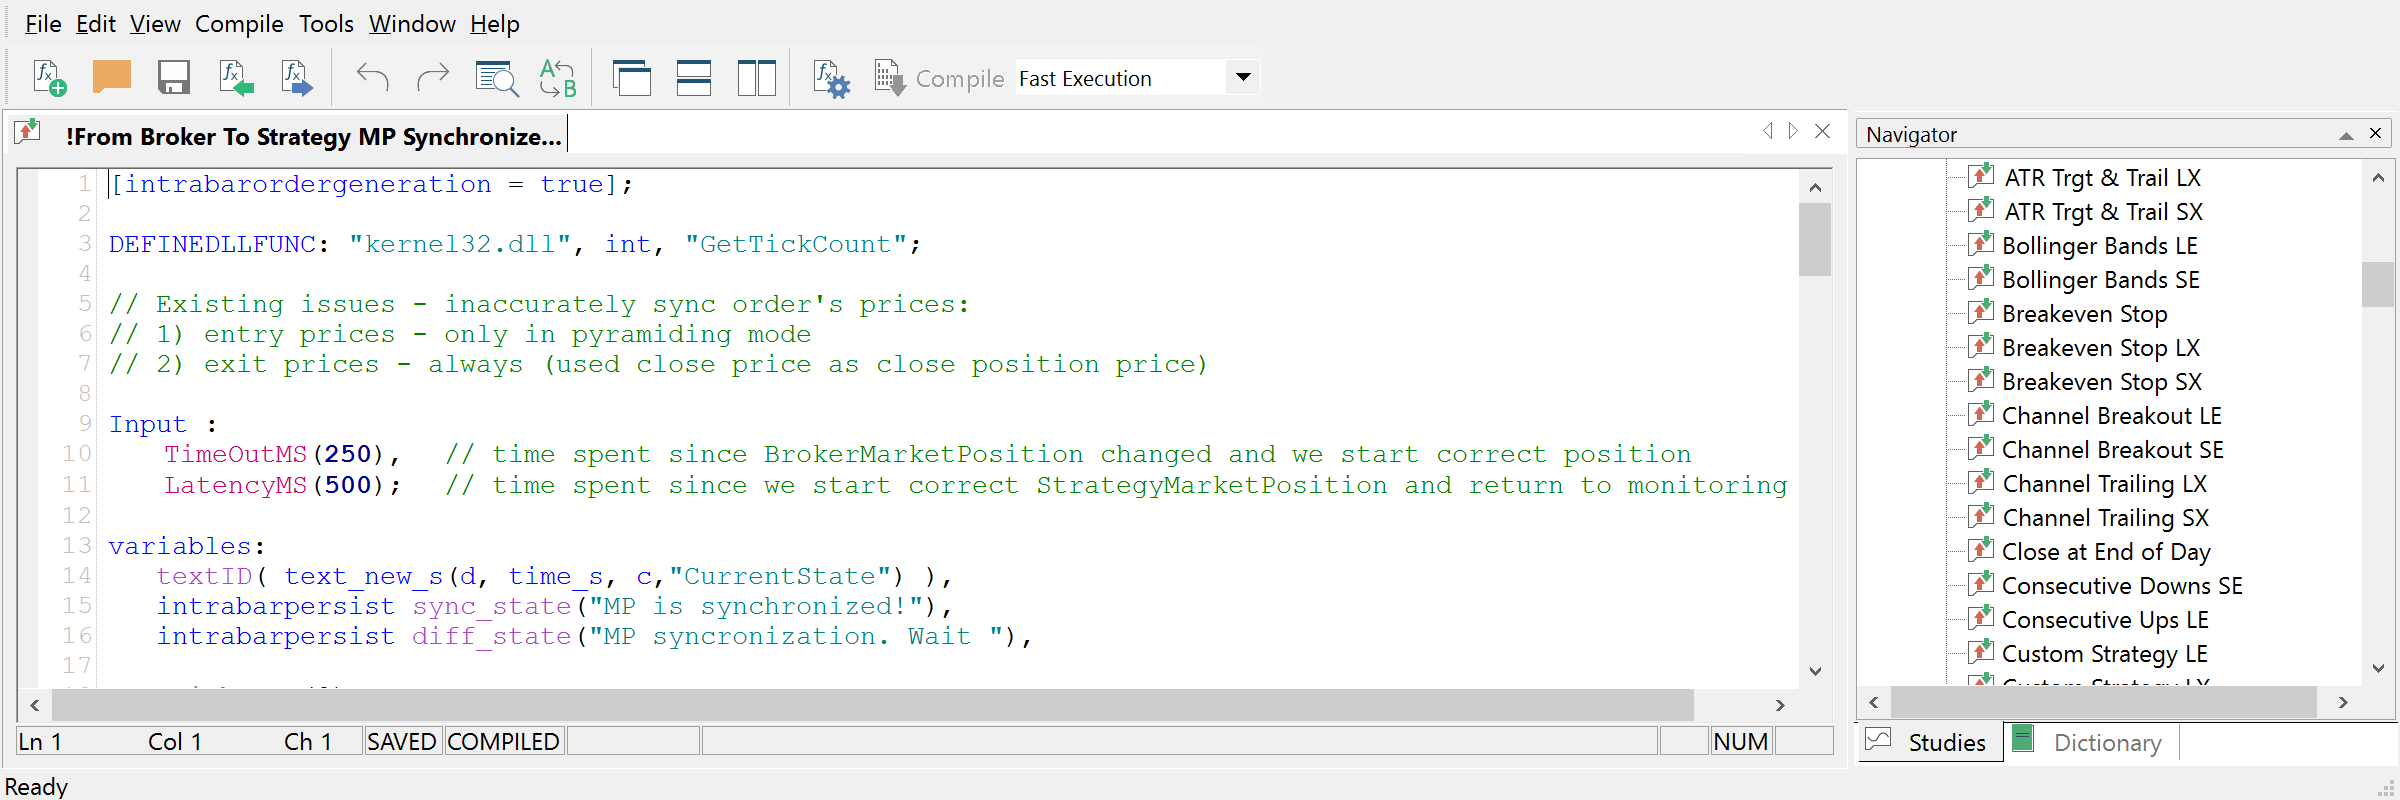The width and height of the screenshot is (2400, 800).
Task: Close the current editor document tab
Action: (x=1823, y=131)
